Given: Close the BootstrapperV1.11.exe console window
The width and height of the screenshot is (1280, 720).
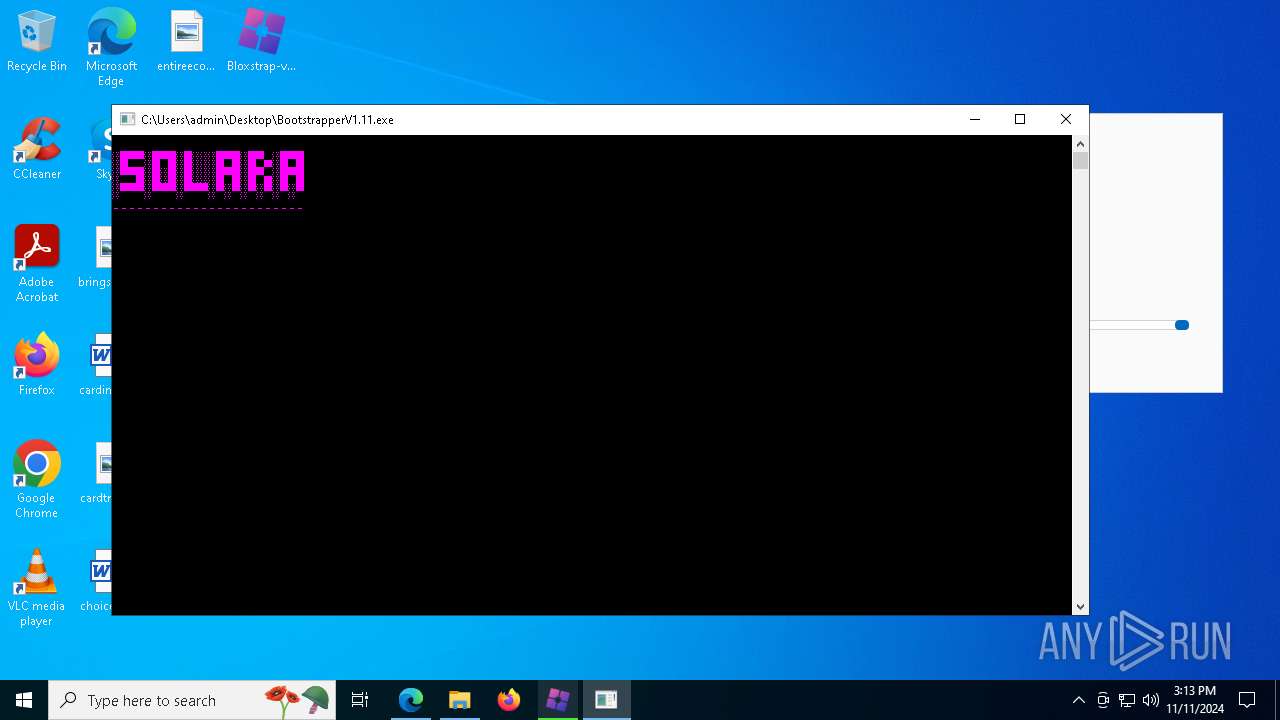Looking at the screenshot, I should (1066, 119).
